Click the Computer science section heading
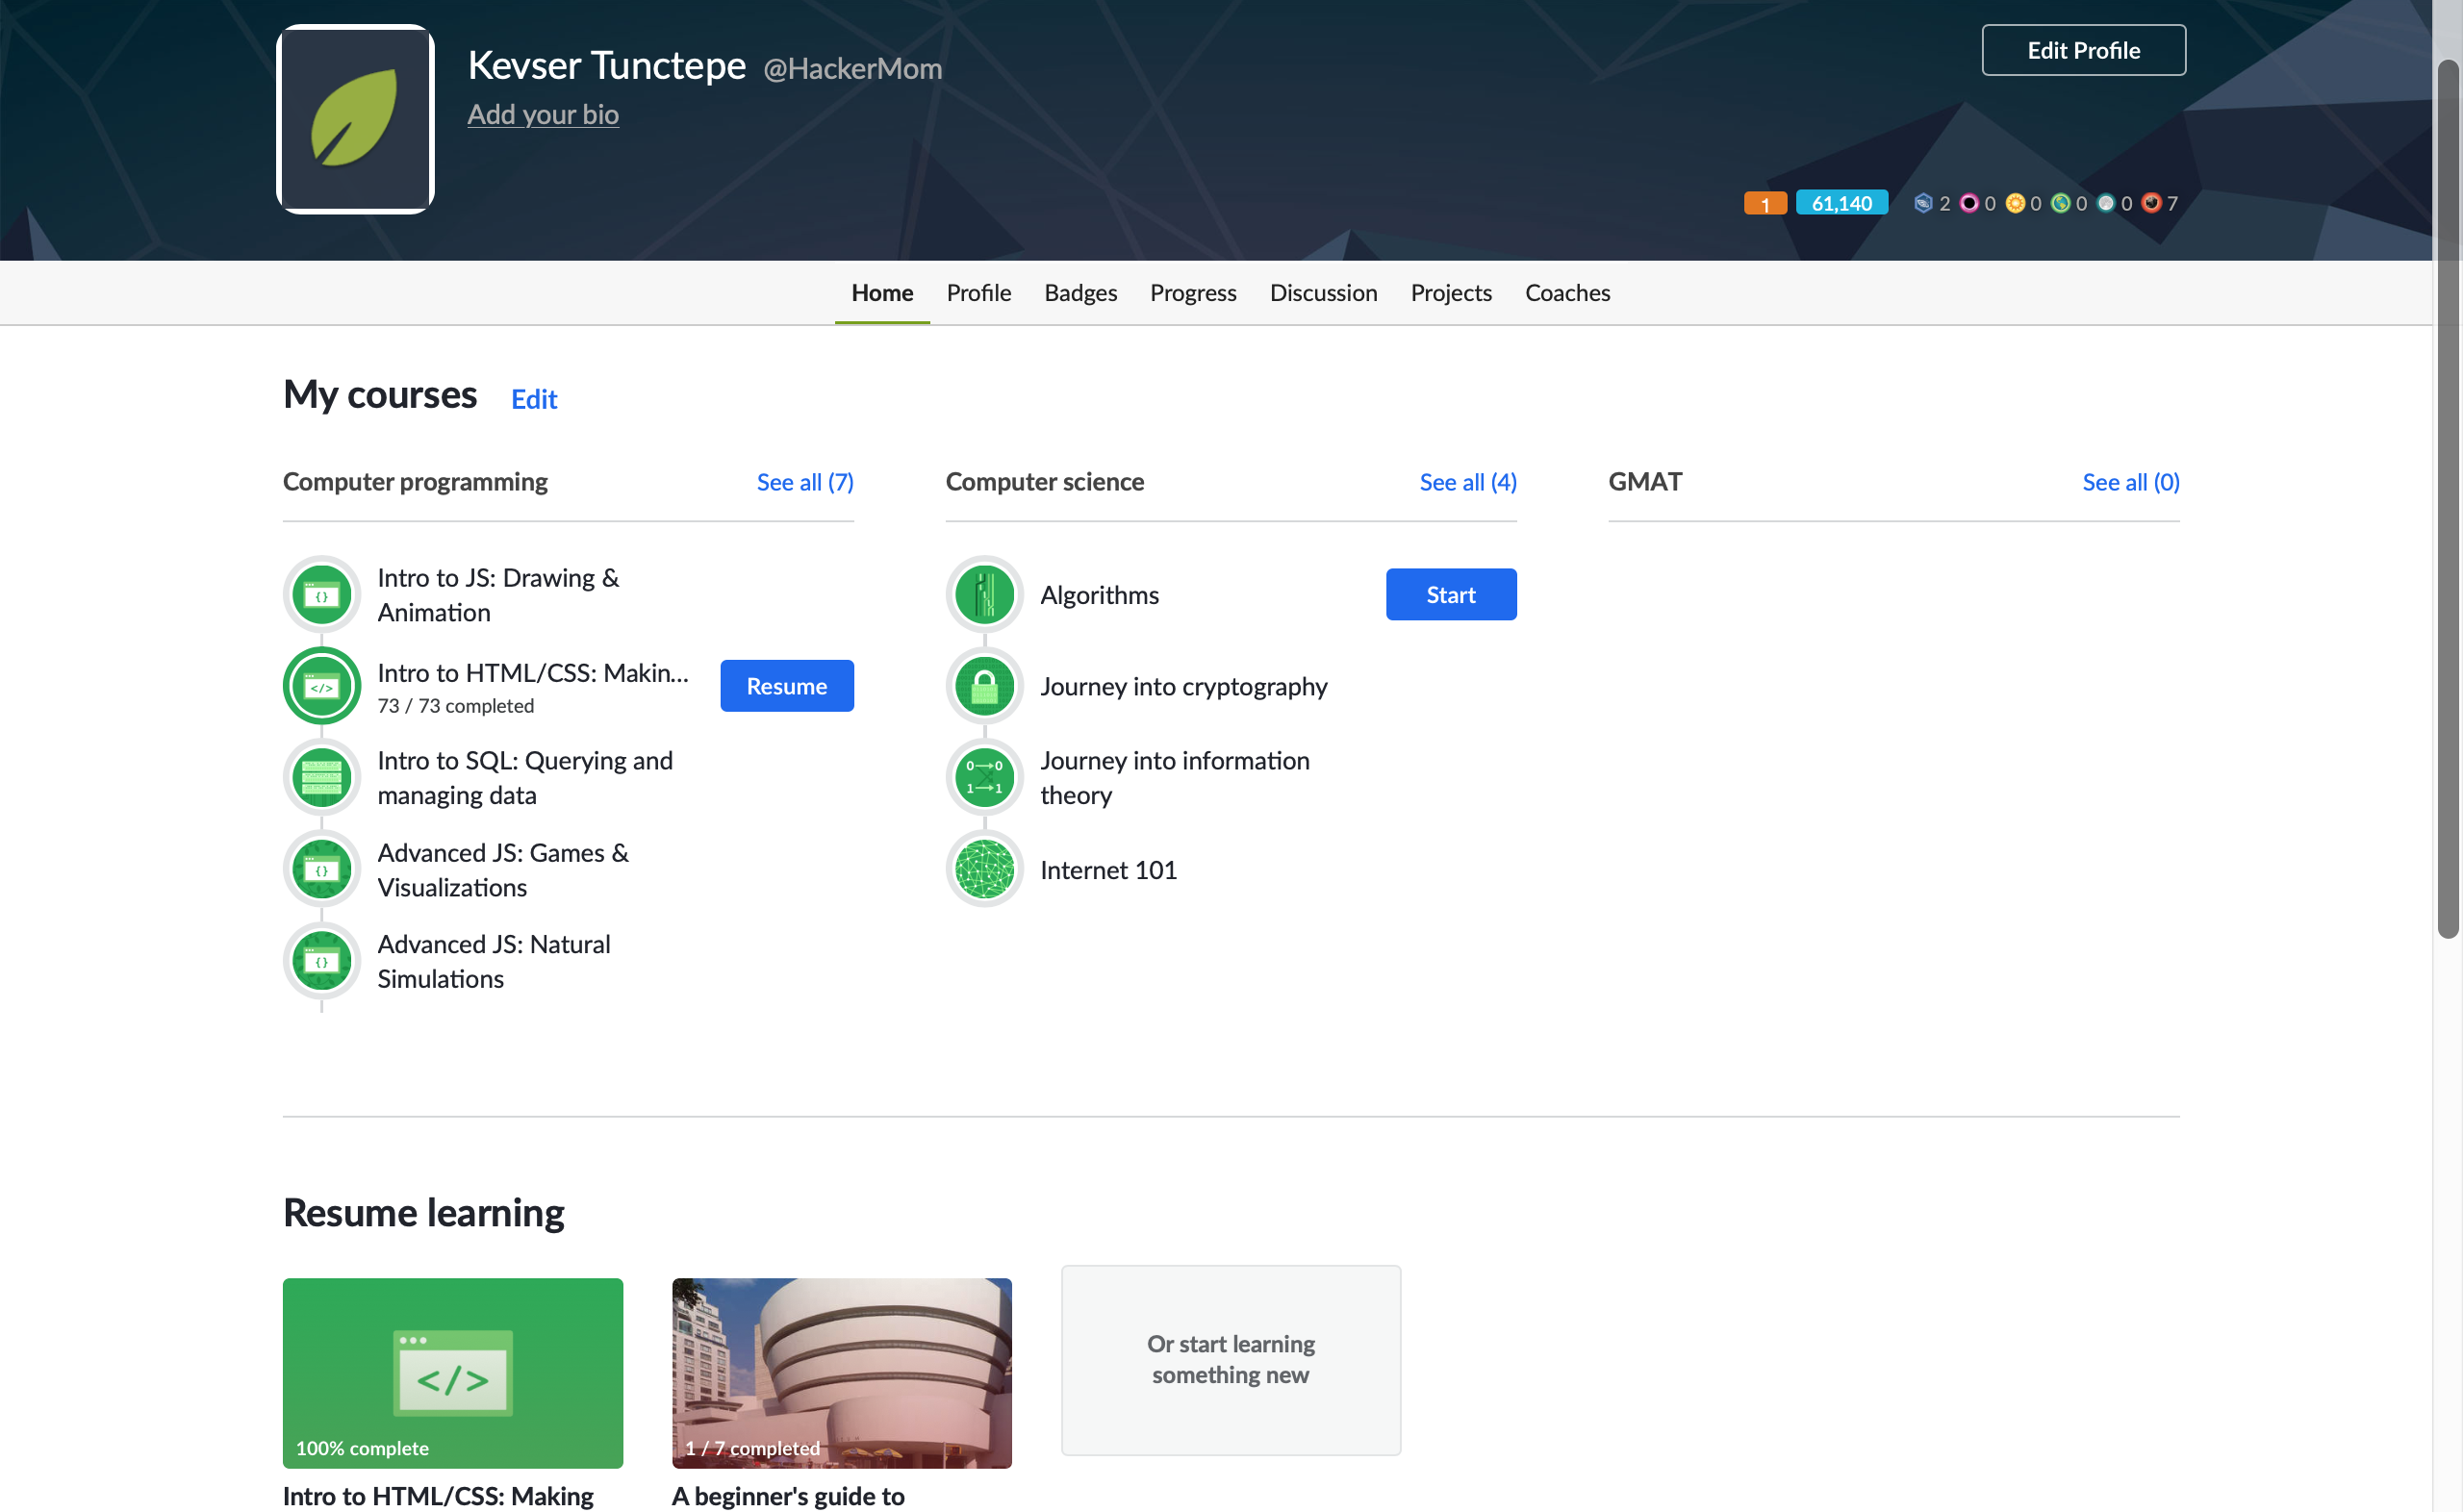 tap(1044, 482)
